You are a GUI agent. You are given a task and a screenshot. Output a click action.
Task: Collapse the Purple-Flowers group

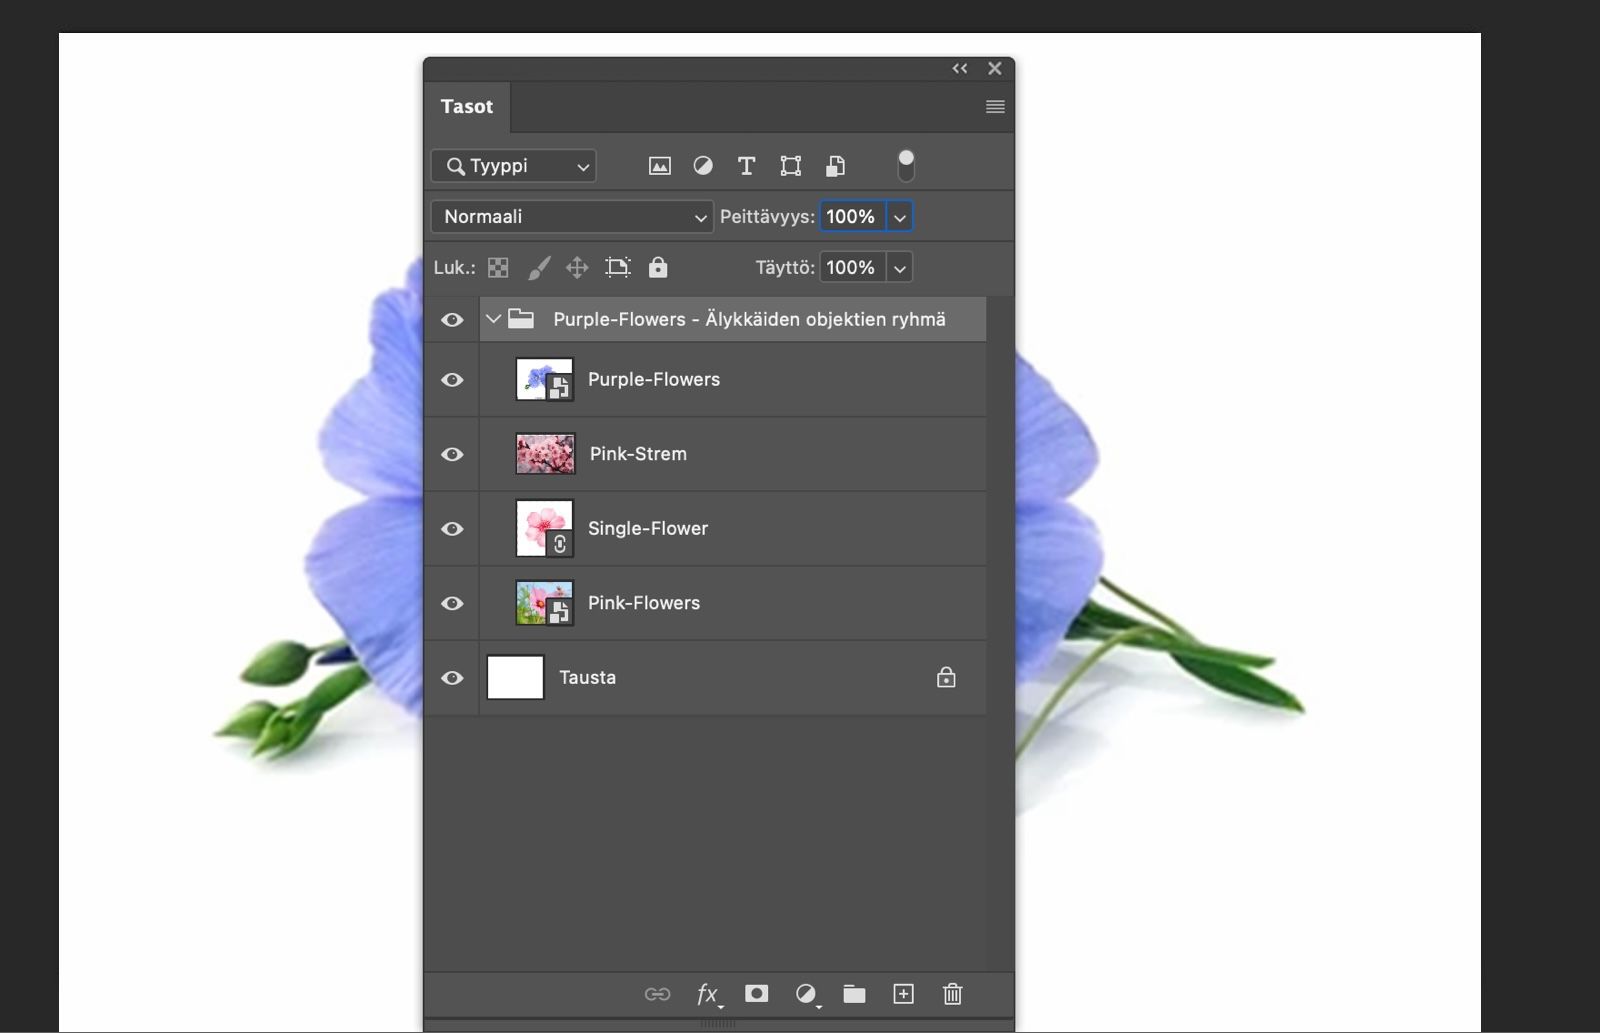click(x=493, y=320)
